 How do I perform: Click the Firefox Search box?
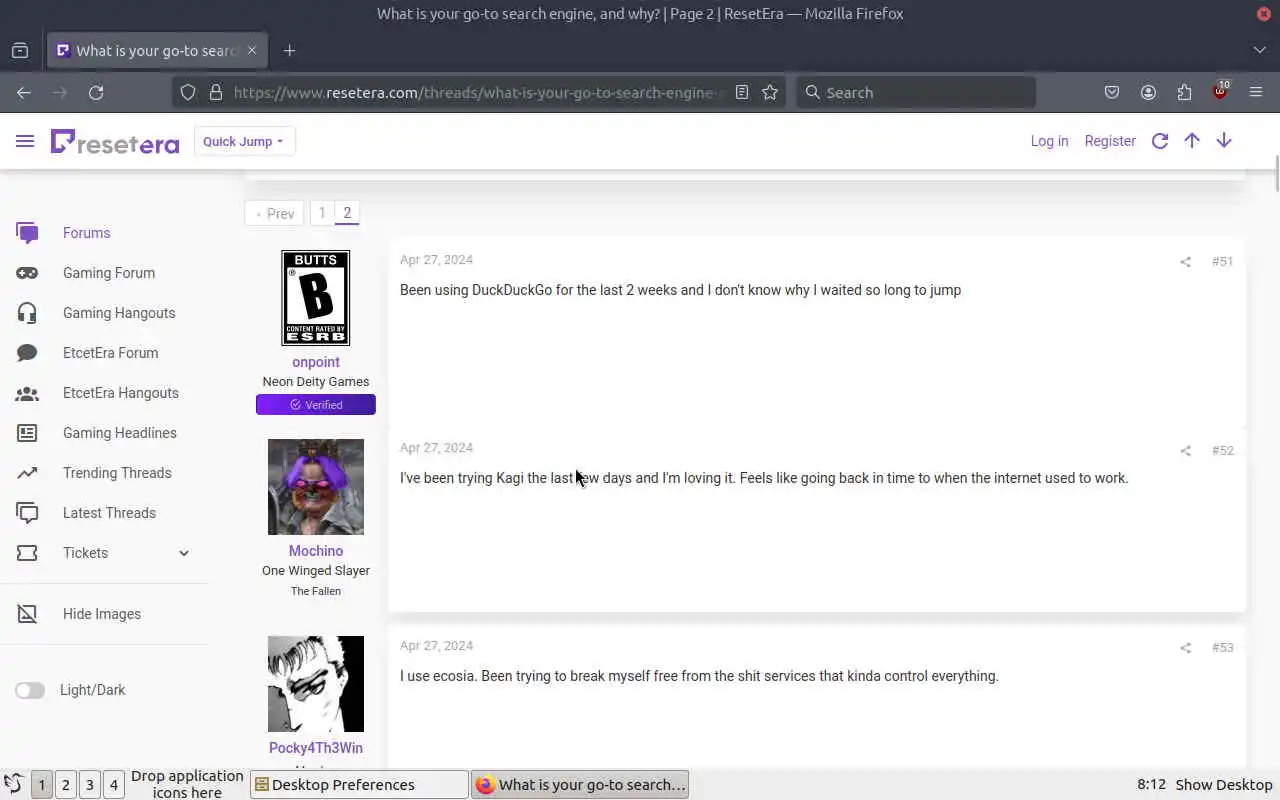pos(916,92)
